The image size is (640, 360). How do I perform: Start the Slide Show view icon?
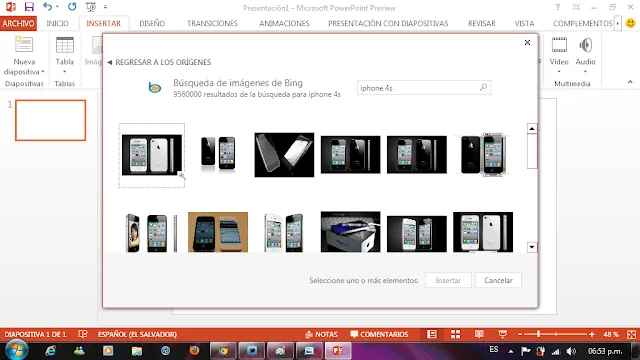tap(502, 334)
